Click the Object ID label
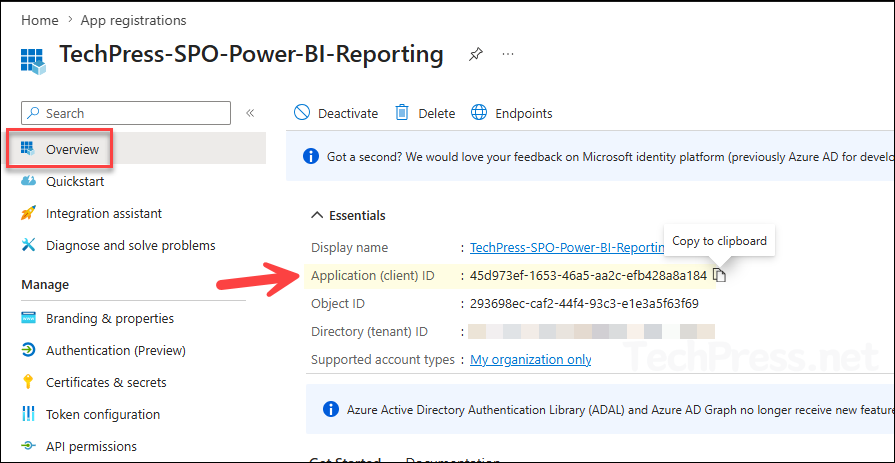This screenshot has width=895, height=463. 338,304
